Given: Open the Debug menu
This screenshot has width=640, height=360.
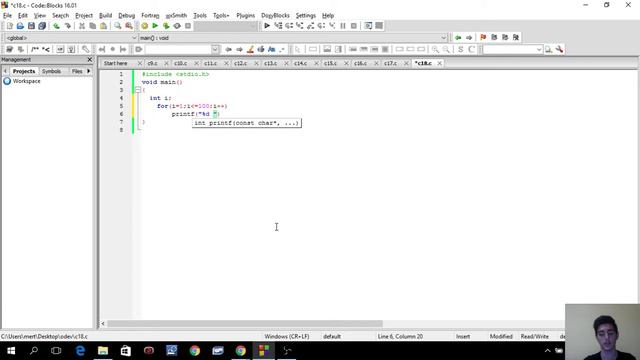Looking at the screenshot, I should 127,16.
